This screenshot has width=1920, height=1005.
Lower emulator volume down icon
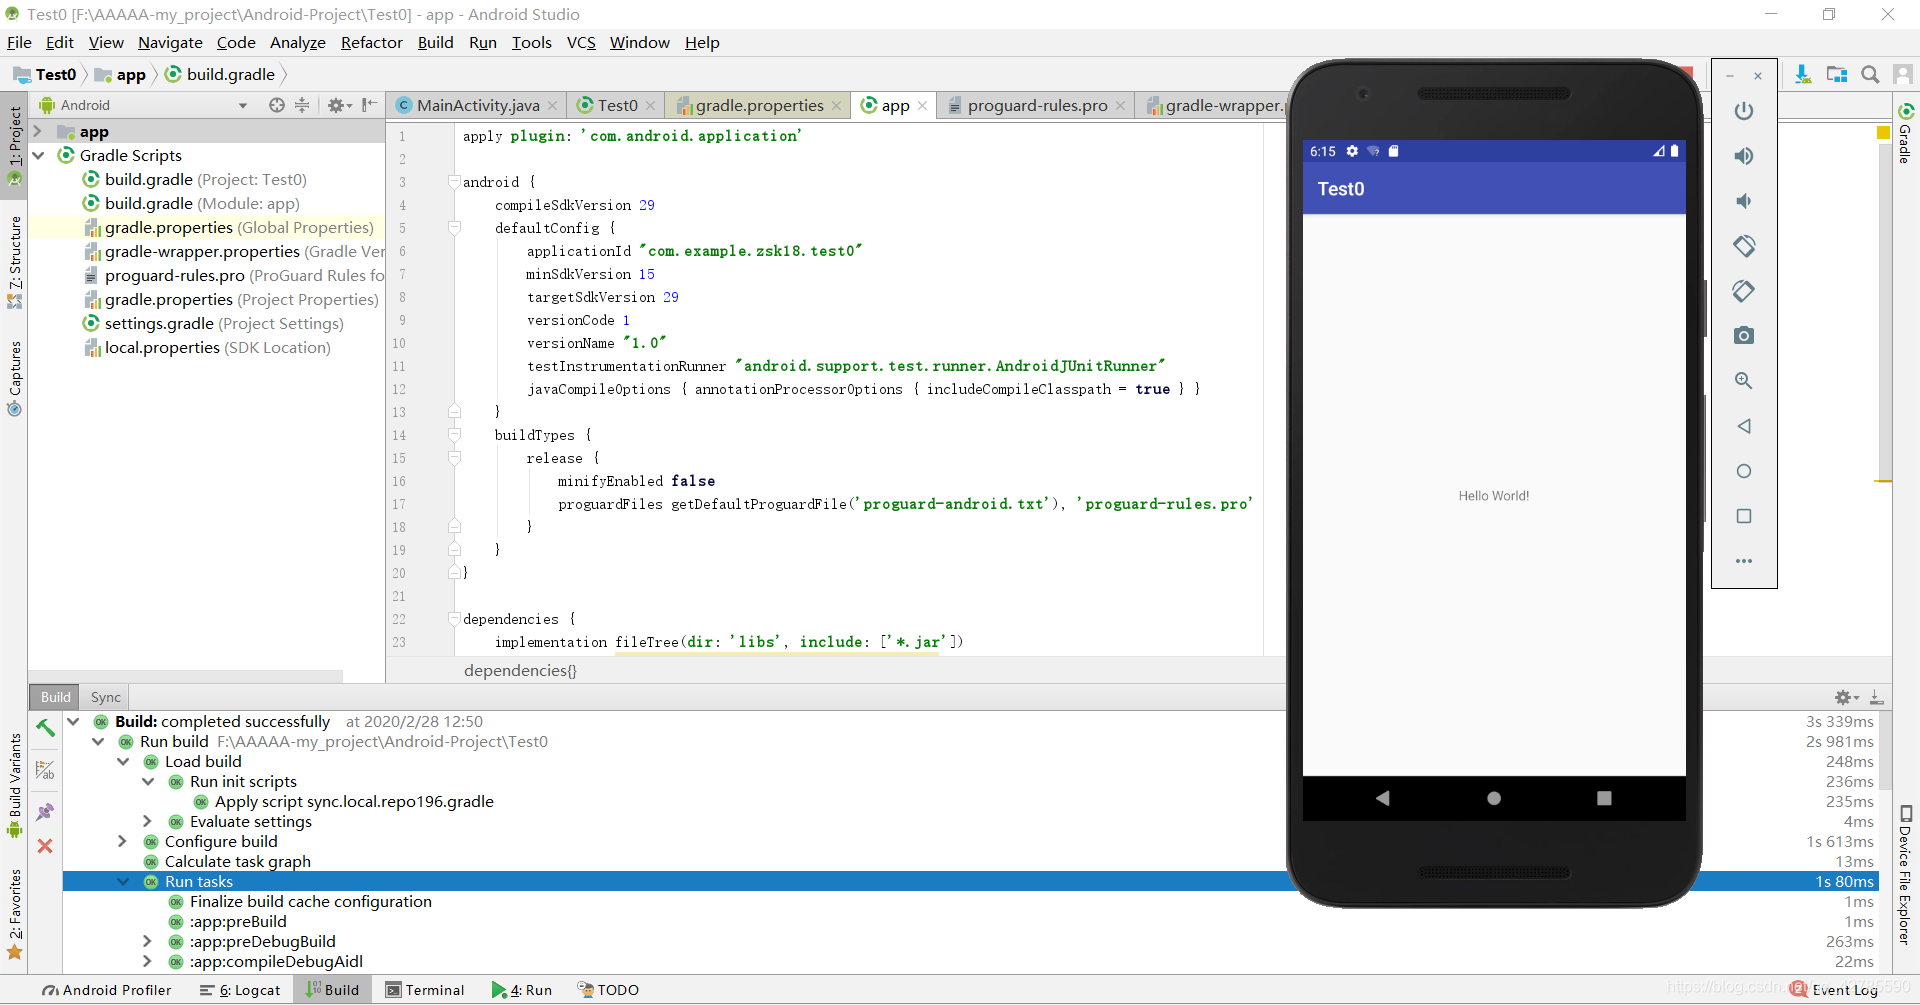(1744, 201)
